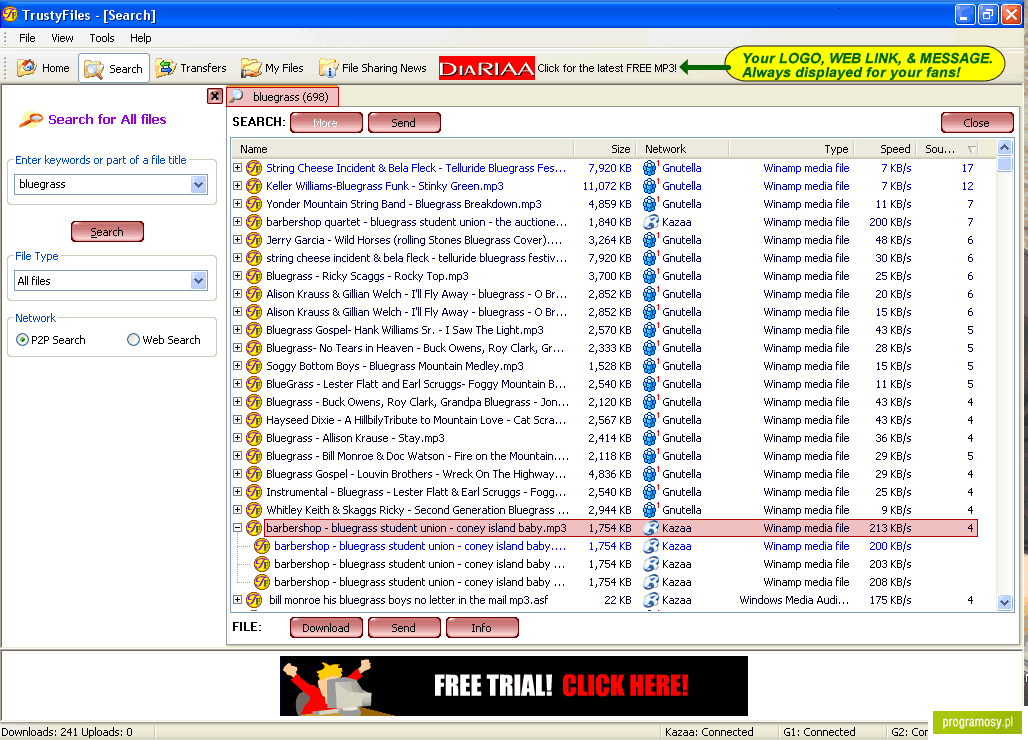Click the file icon of Soggy Bottom Boys
The image size is (1028, 740).
254,366
